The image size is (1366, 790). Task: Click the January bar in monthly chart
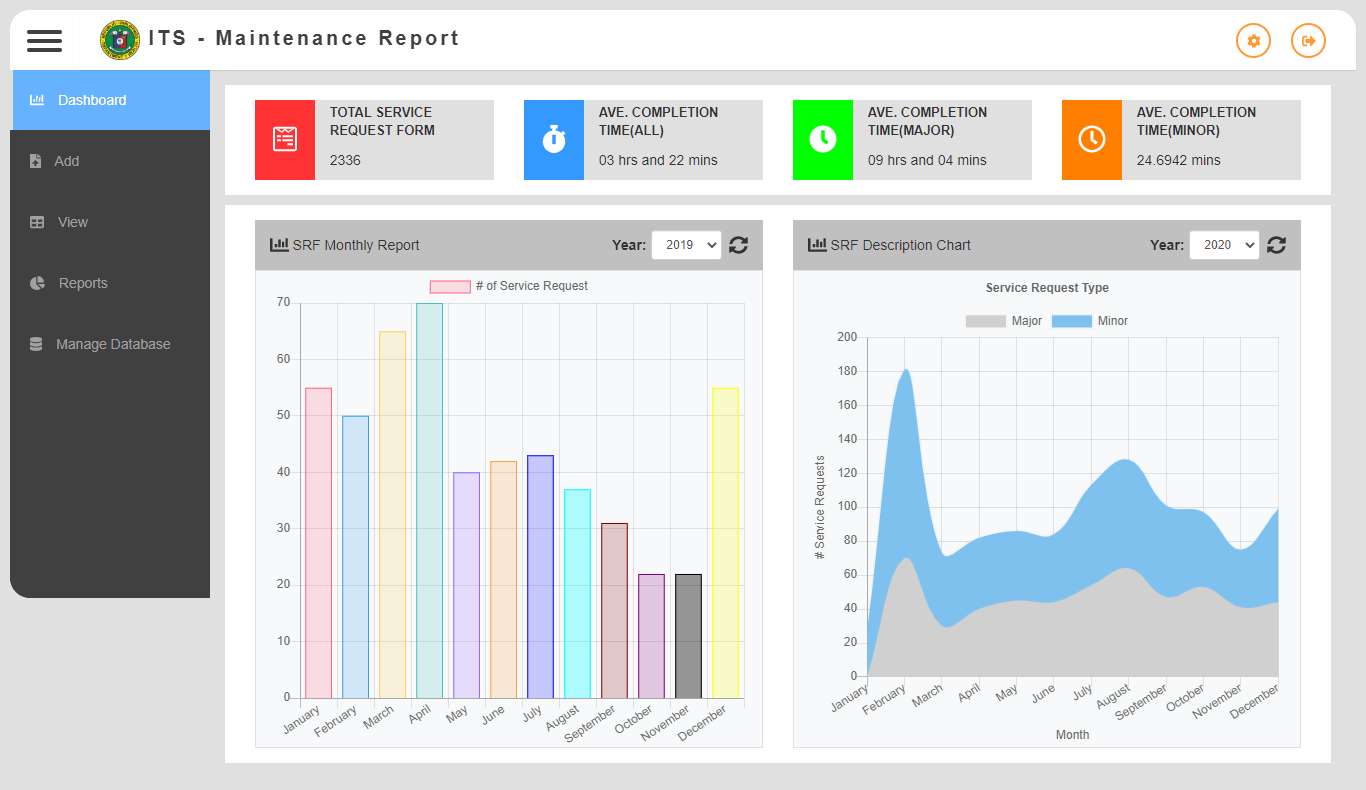click(x=318, y=543)
